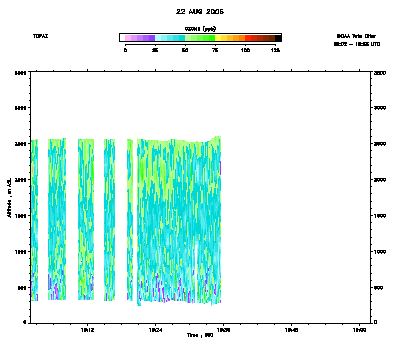
Task: Click the colorbar tick label 25
Action: tap(155, 50)
